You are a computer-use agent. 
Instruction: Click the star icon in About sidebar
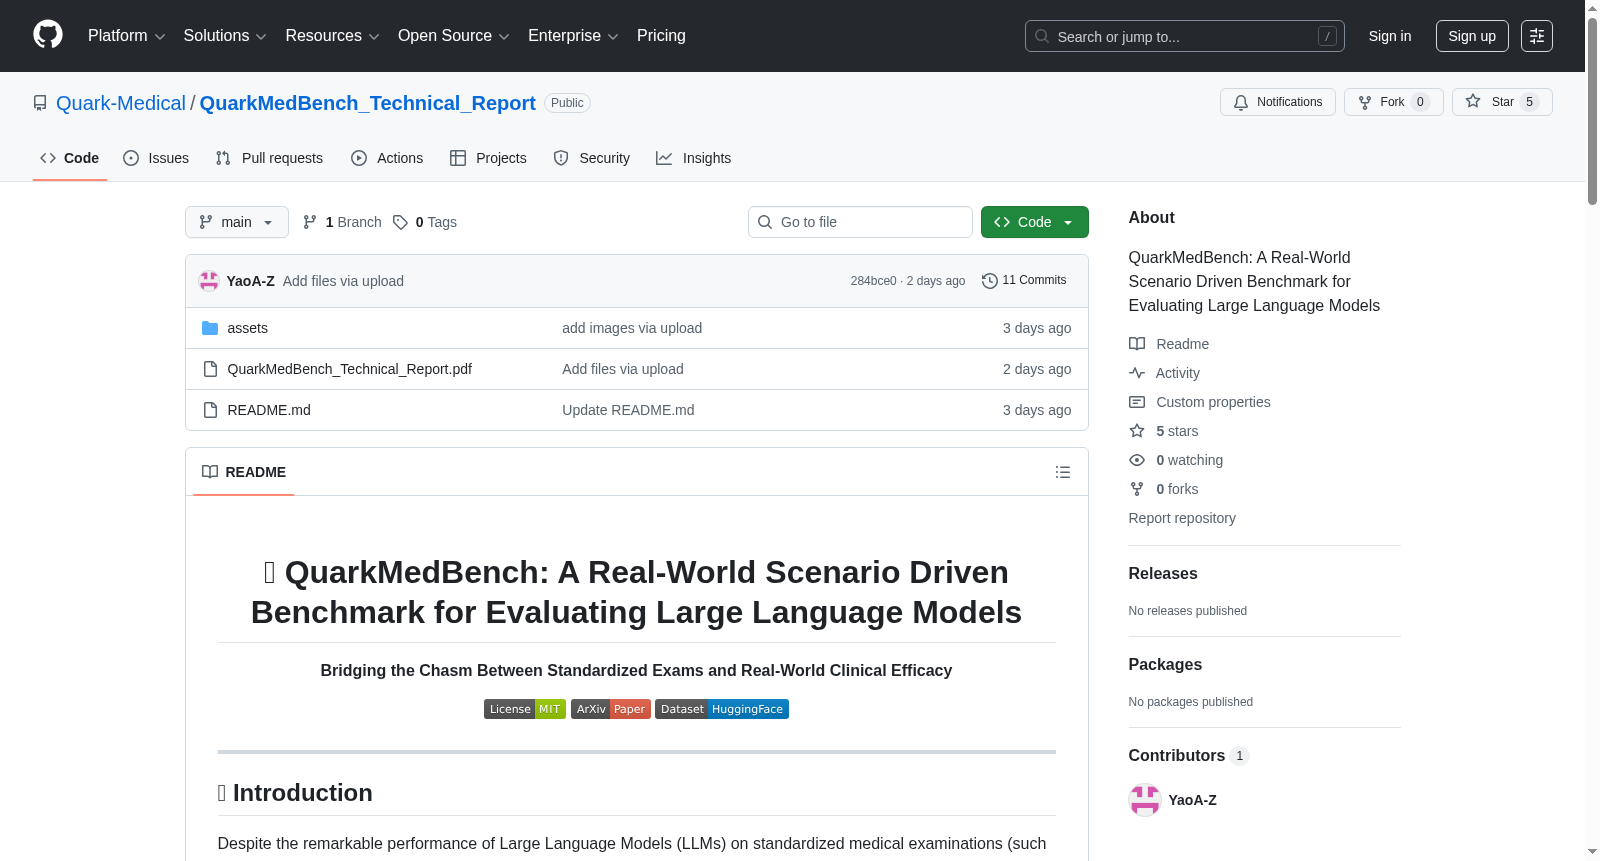pos(1137,431)
